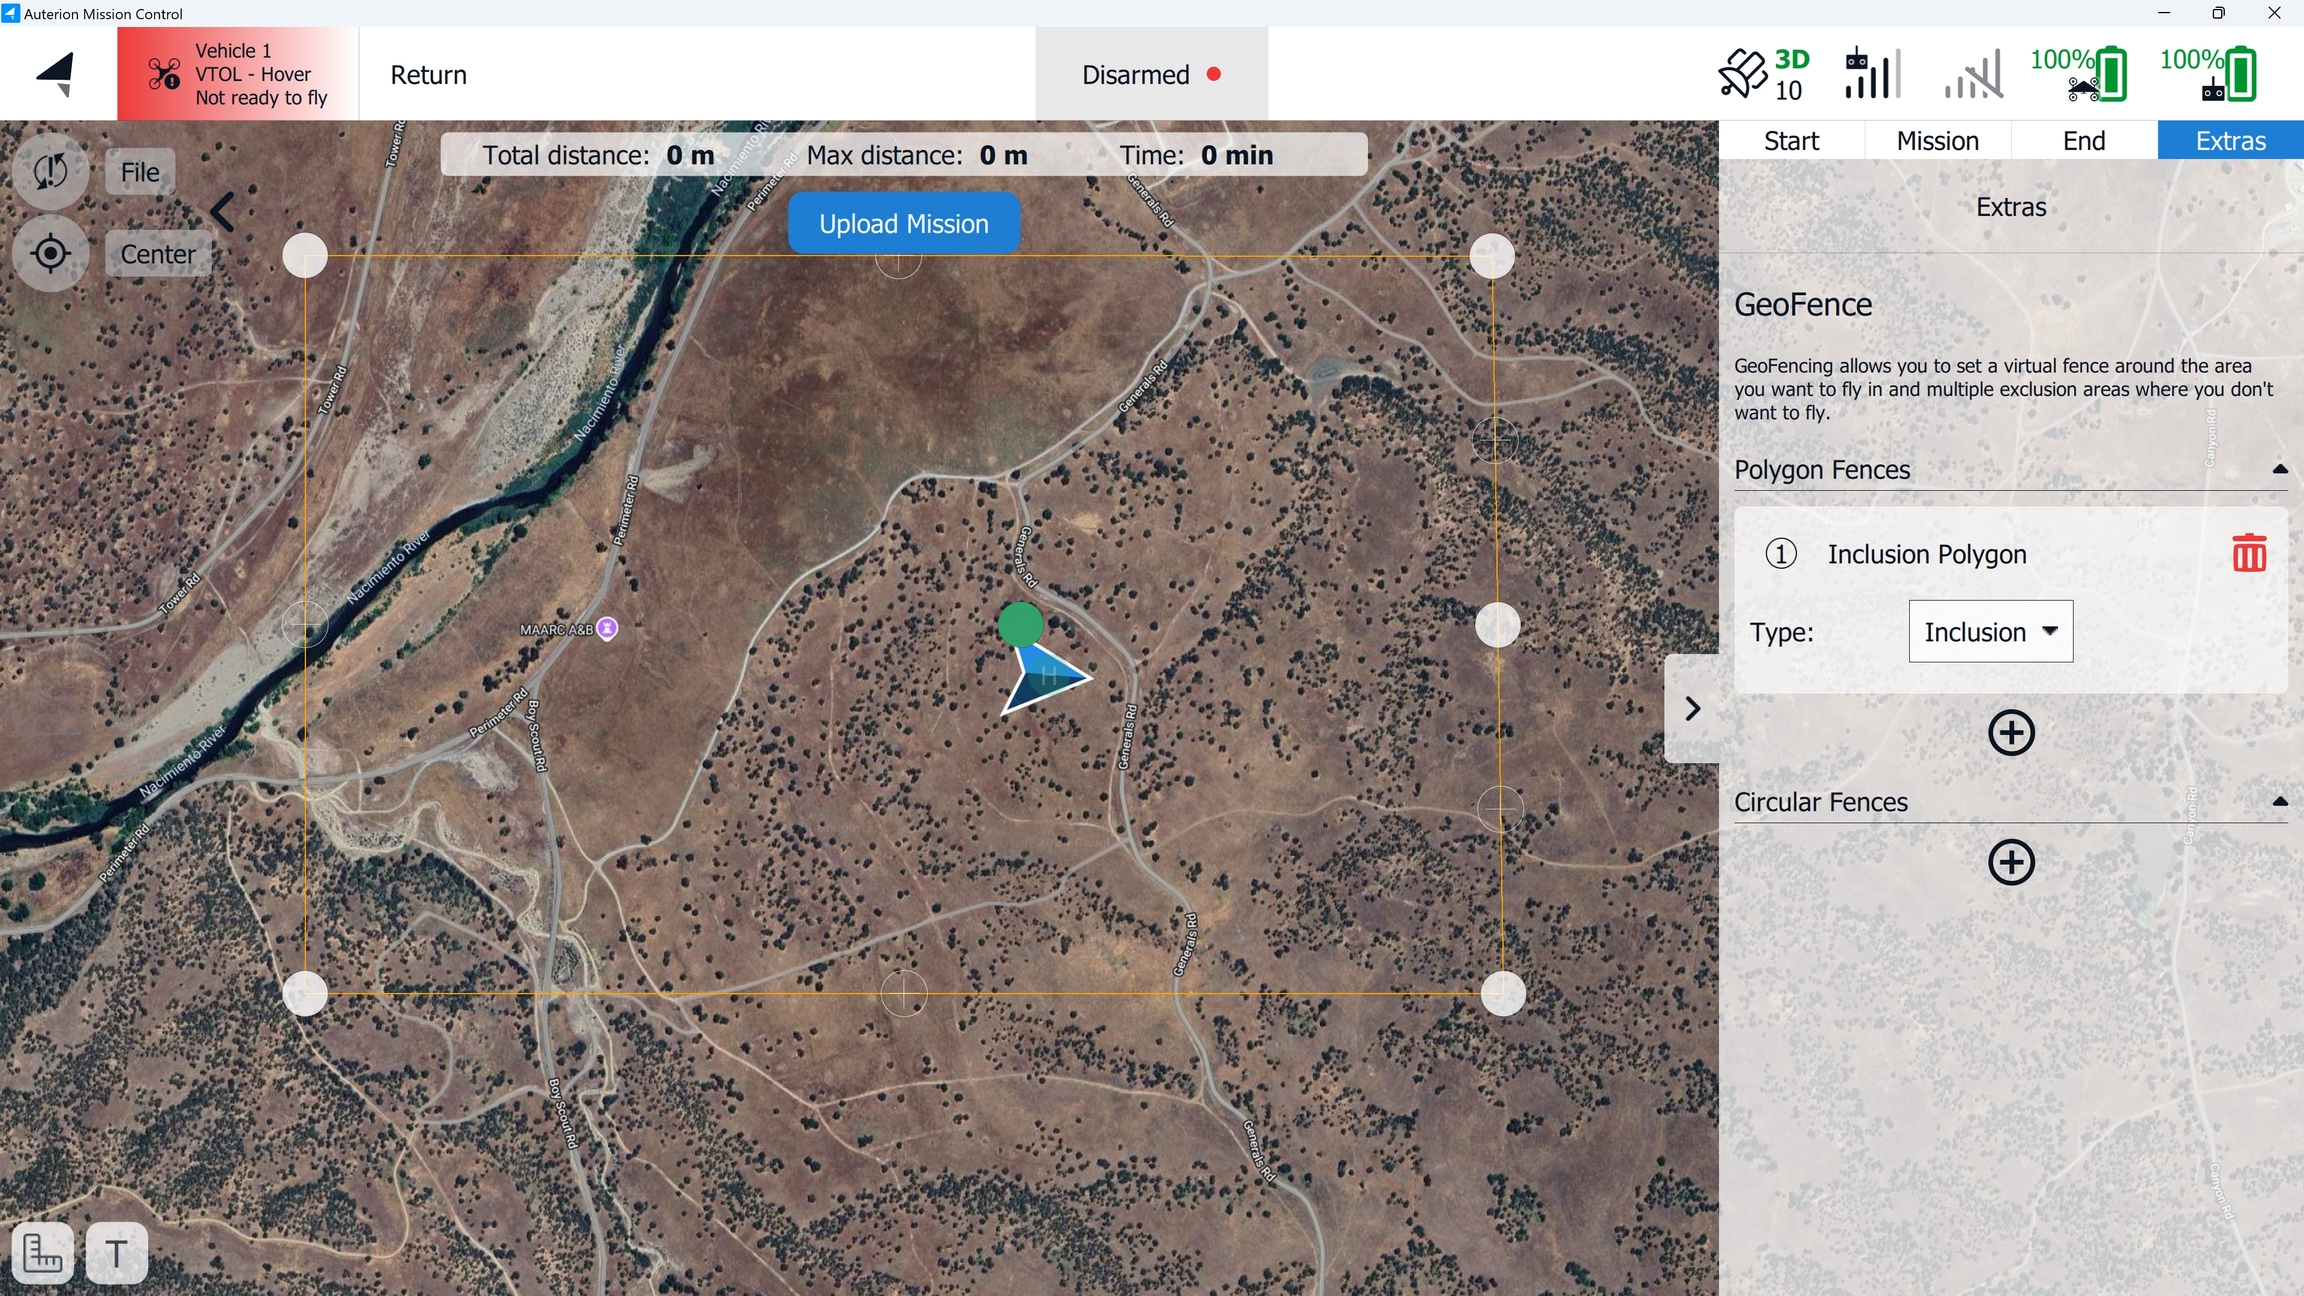Collapse the Polygon Fences section

pyautogui.click(x=2279, y=469)
